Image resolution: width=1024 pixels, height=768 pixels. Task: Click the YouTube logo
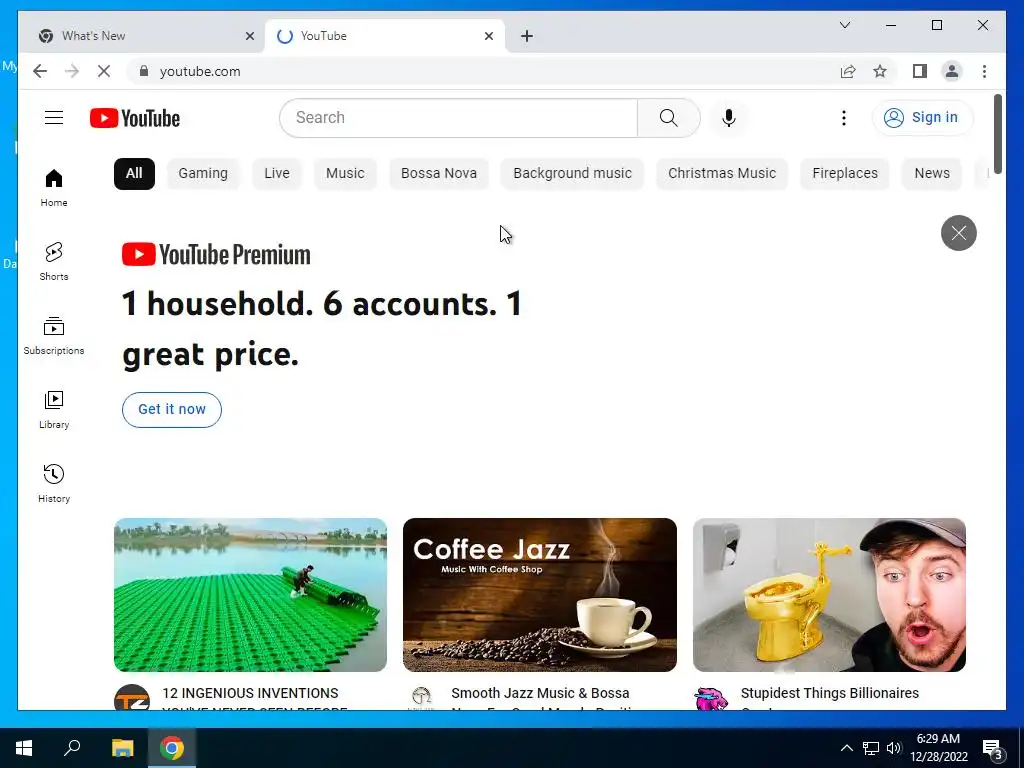(135, 118)
